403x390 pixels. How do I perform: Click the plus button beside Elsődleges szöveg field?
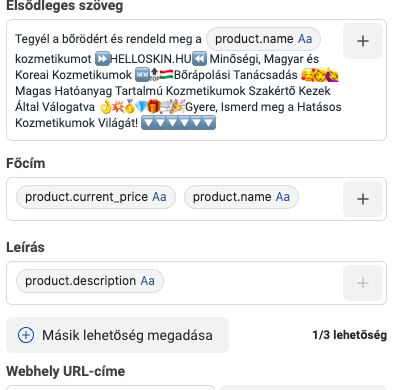click(363, 41)
